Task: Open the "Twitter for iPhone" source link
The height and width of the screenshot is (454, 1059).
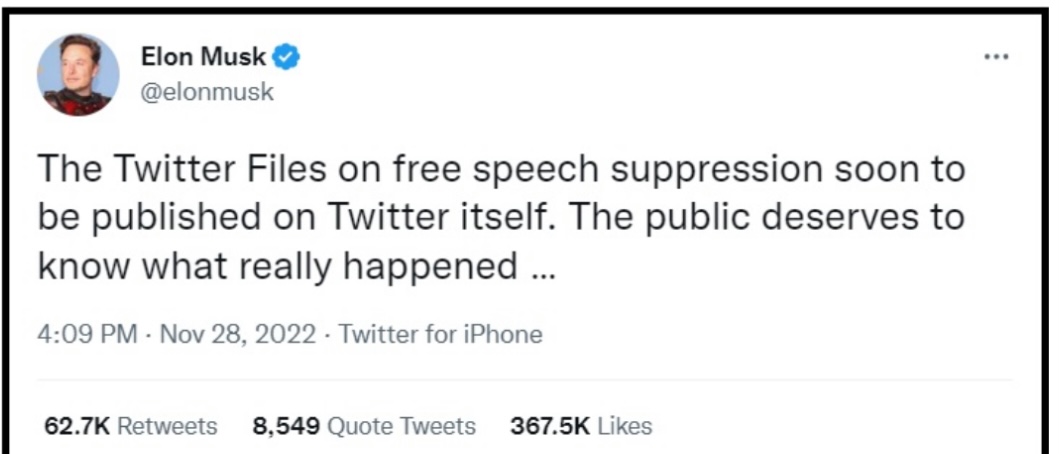Action: coord(440,334)
